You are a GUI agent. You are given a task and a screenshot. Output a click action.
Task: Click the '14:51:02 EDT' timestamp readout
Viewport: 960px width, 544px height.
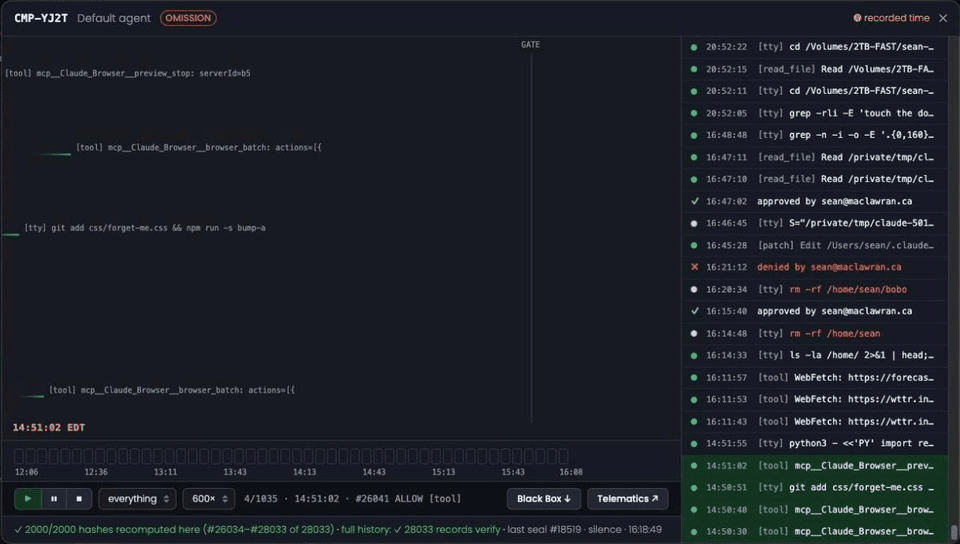pyautogui.click(x=49, y=428)
